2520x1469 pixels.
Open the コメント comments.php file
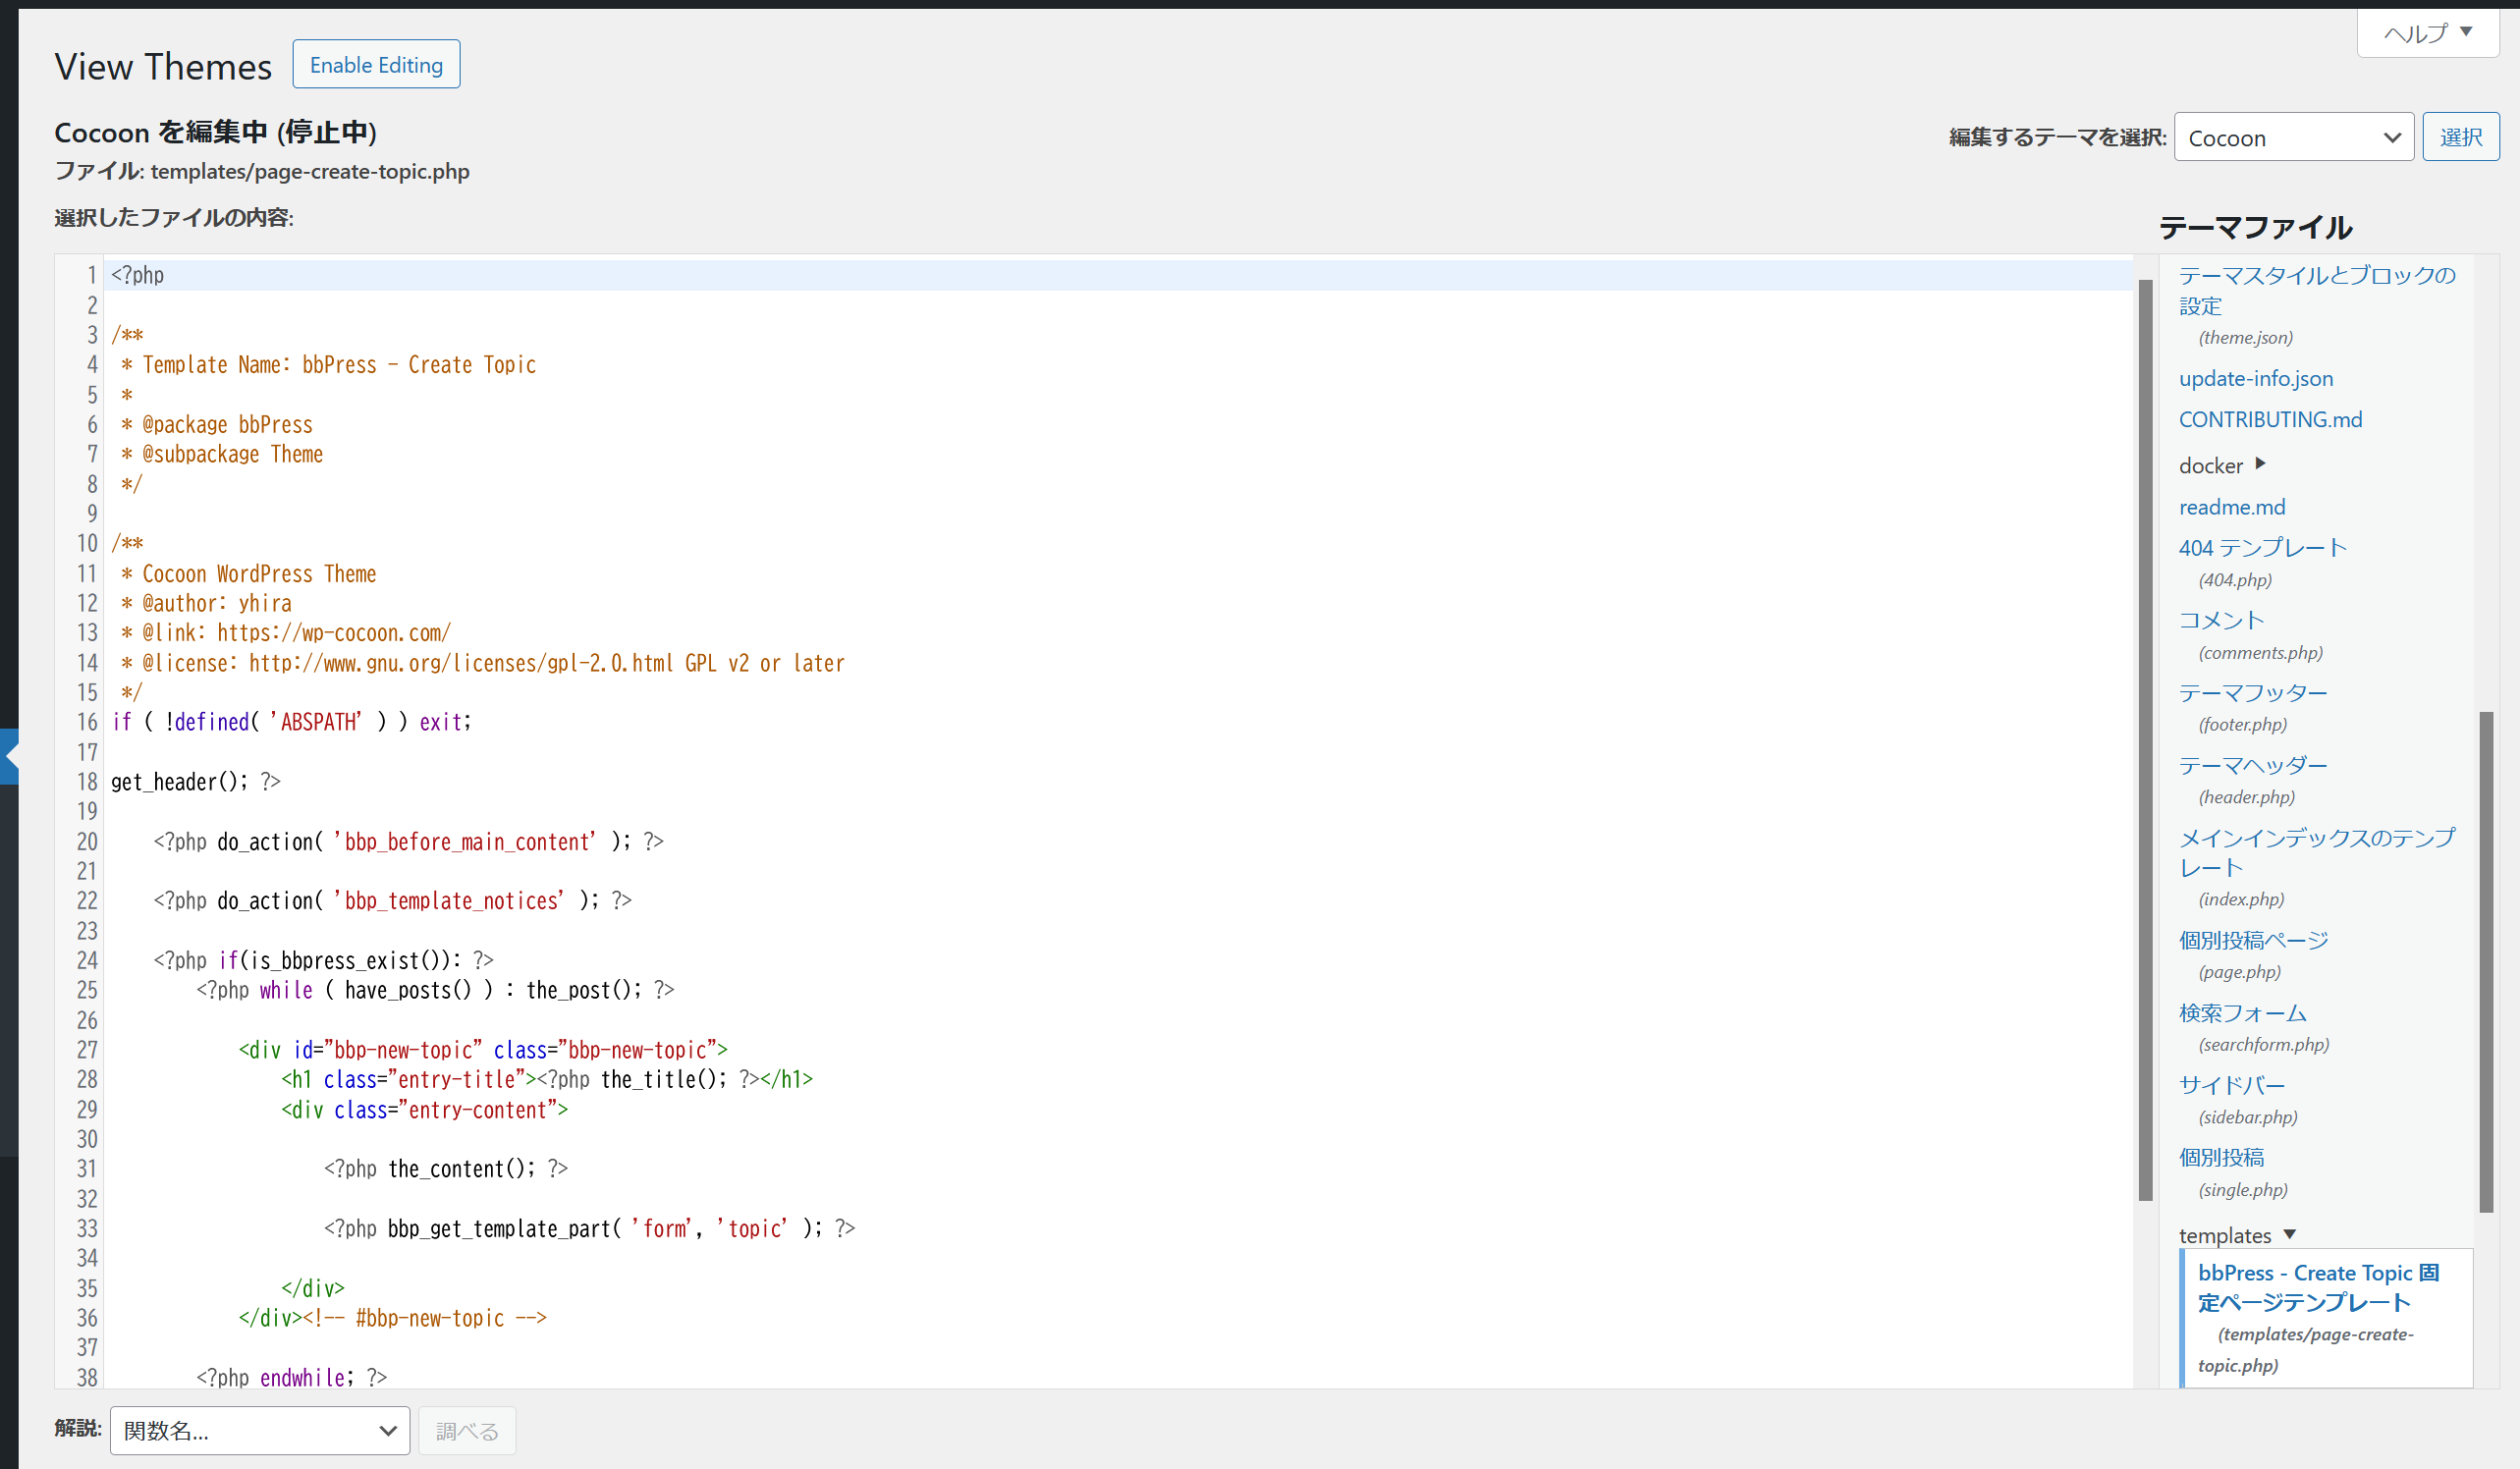point(2221,620)
